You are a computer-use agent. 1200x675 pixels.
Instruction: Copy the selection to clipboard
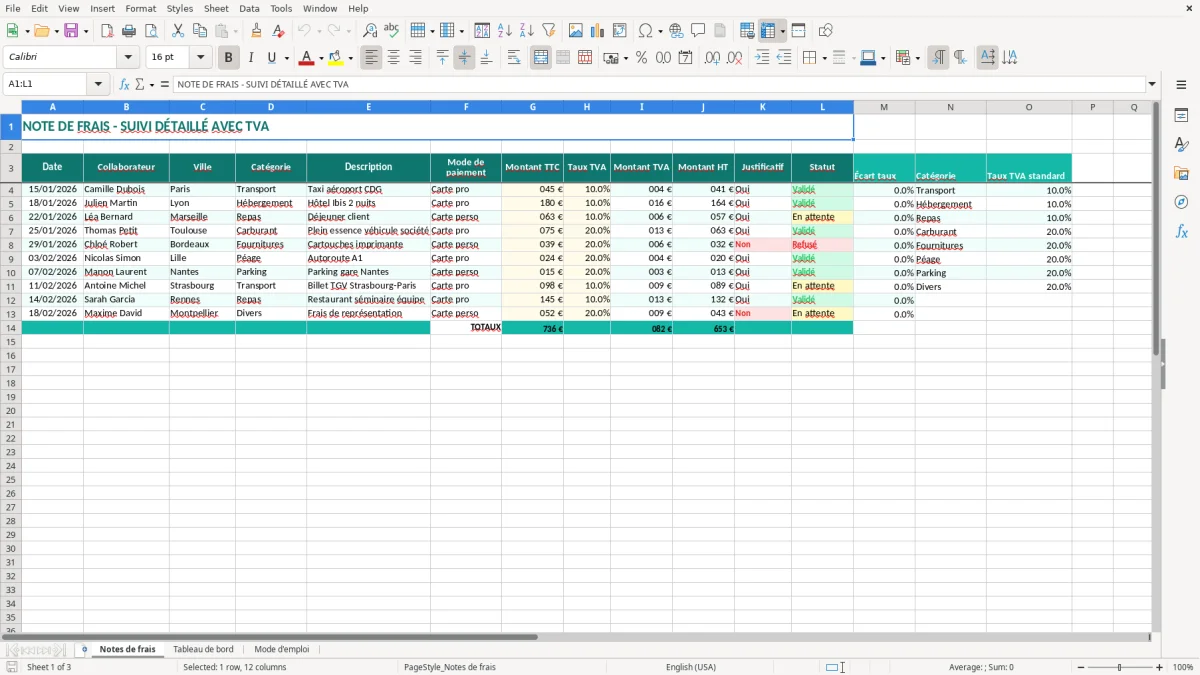point(199,31)
